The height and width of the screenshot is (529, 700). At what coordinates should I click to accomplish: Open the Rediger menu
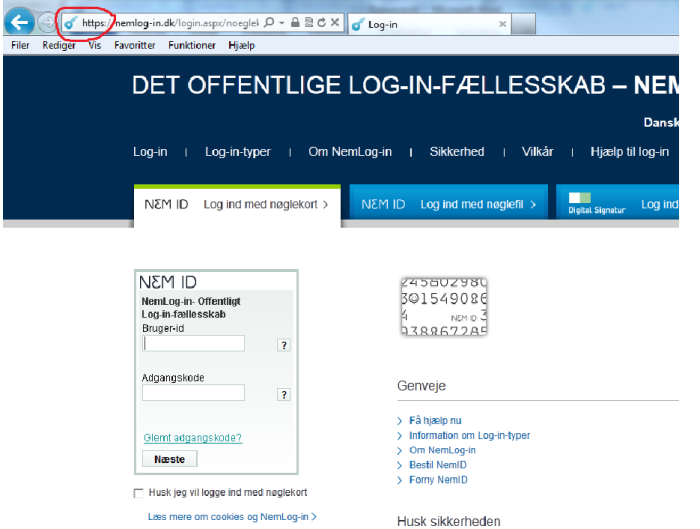click(59, 45)
